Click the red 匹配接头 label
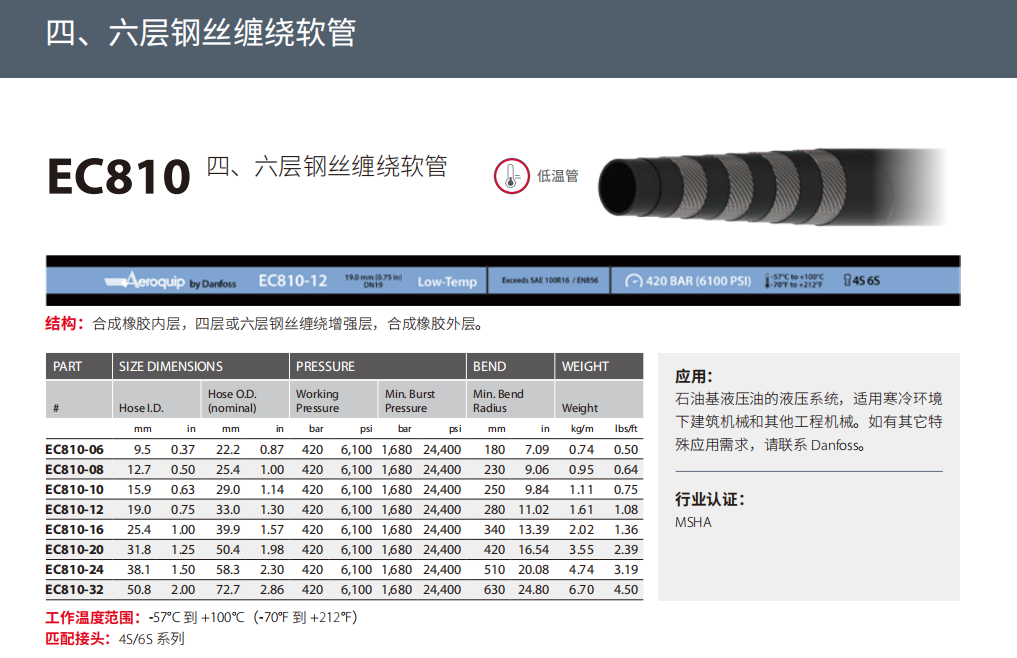Image resolution: width=1017 pixels, height=658 pixels. point(77,639)
